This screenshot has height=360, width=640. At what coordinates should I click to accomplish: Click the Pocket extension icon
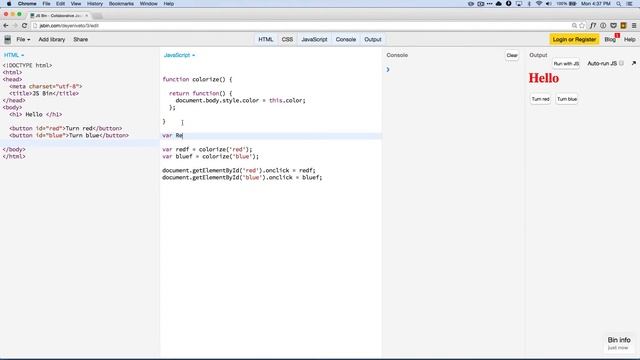tap(613, 26)
